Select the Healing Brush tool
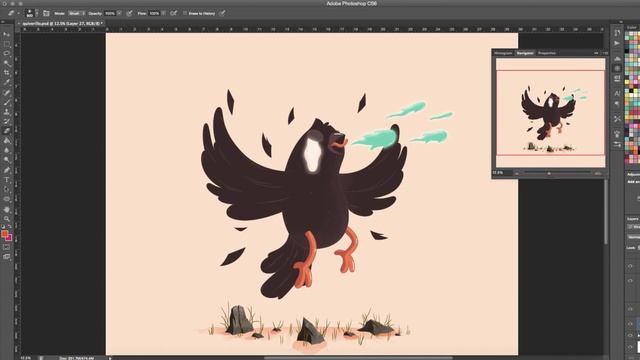 pos(7,92)
